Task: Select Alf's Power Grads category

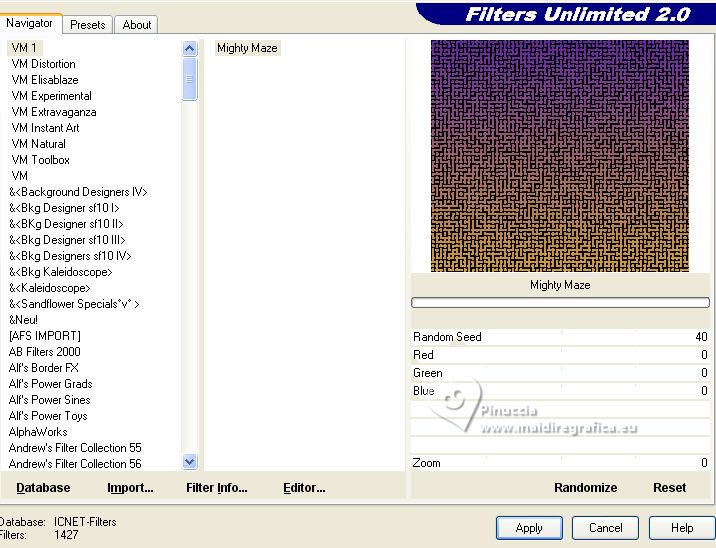Action: tap(50, 384)
